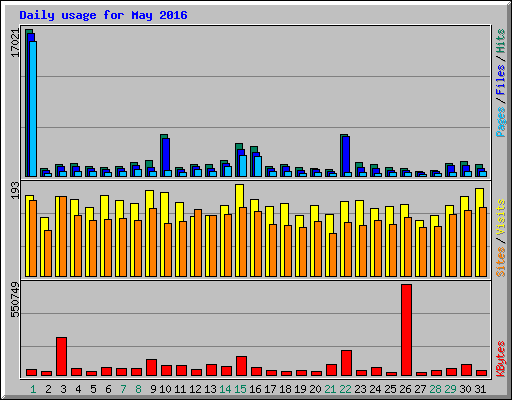Click day label 24 on the x-axis

tap(375, 389)
